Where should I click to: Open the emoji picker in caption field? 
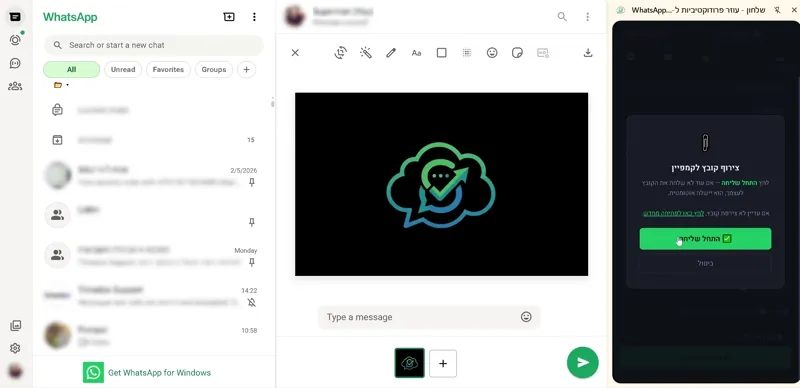526,317
